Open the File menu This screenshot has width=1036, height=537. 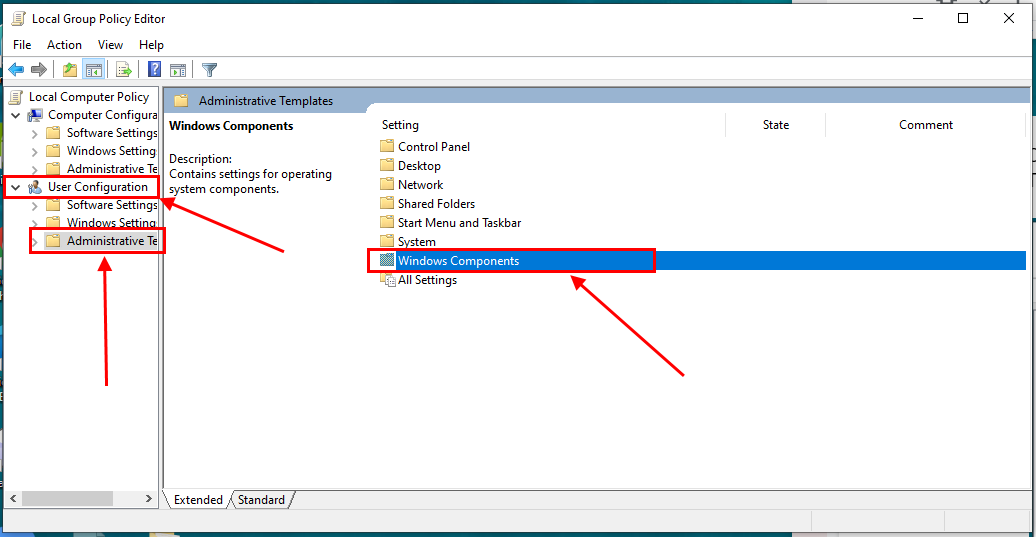[22, 44]
